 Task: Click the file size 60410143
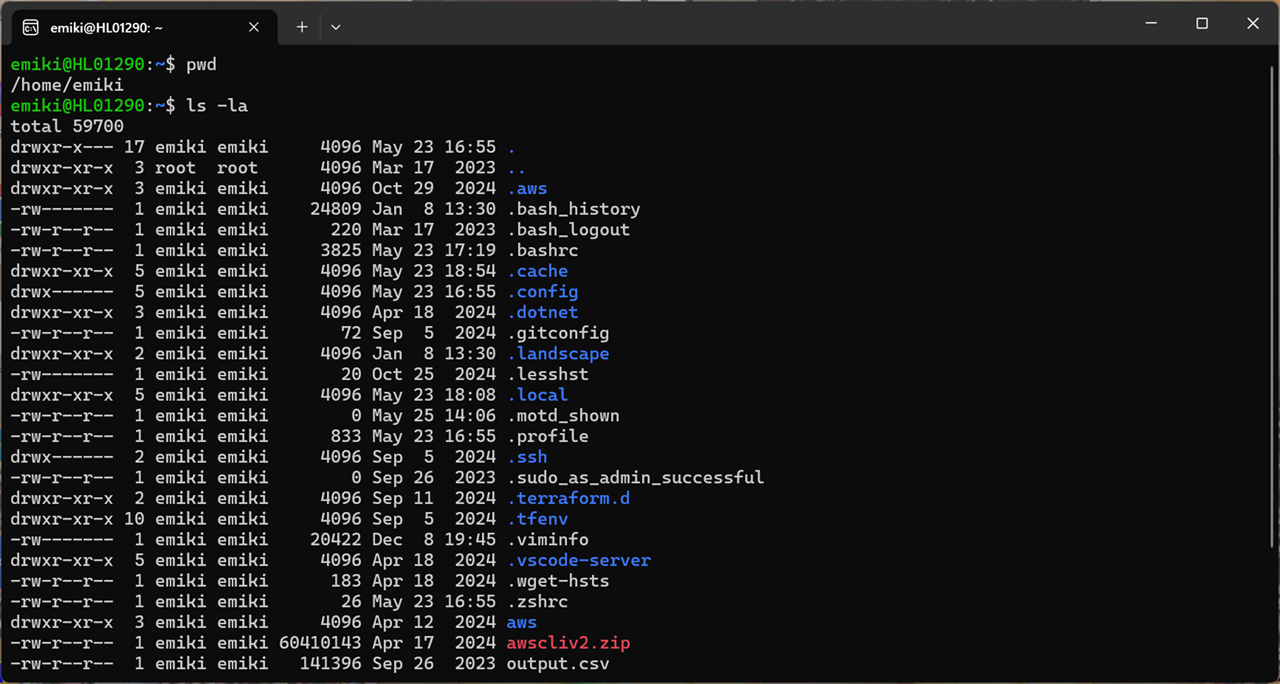[x=320, y=643]
